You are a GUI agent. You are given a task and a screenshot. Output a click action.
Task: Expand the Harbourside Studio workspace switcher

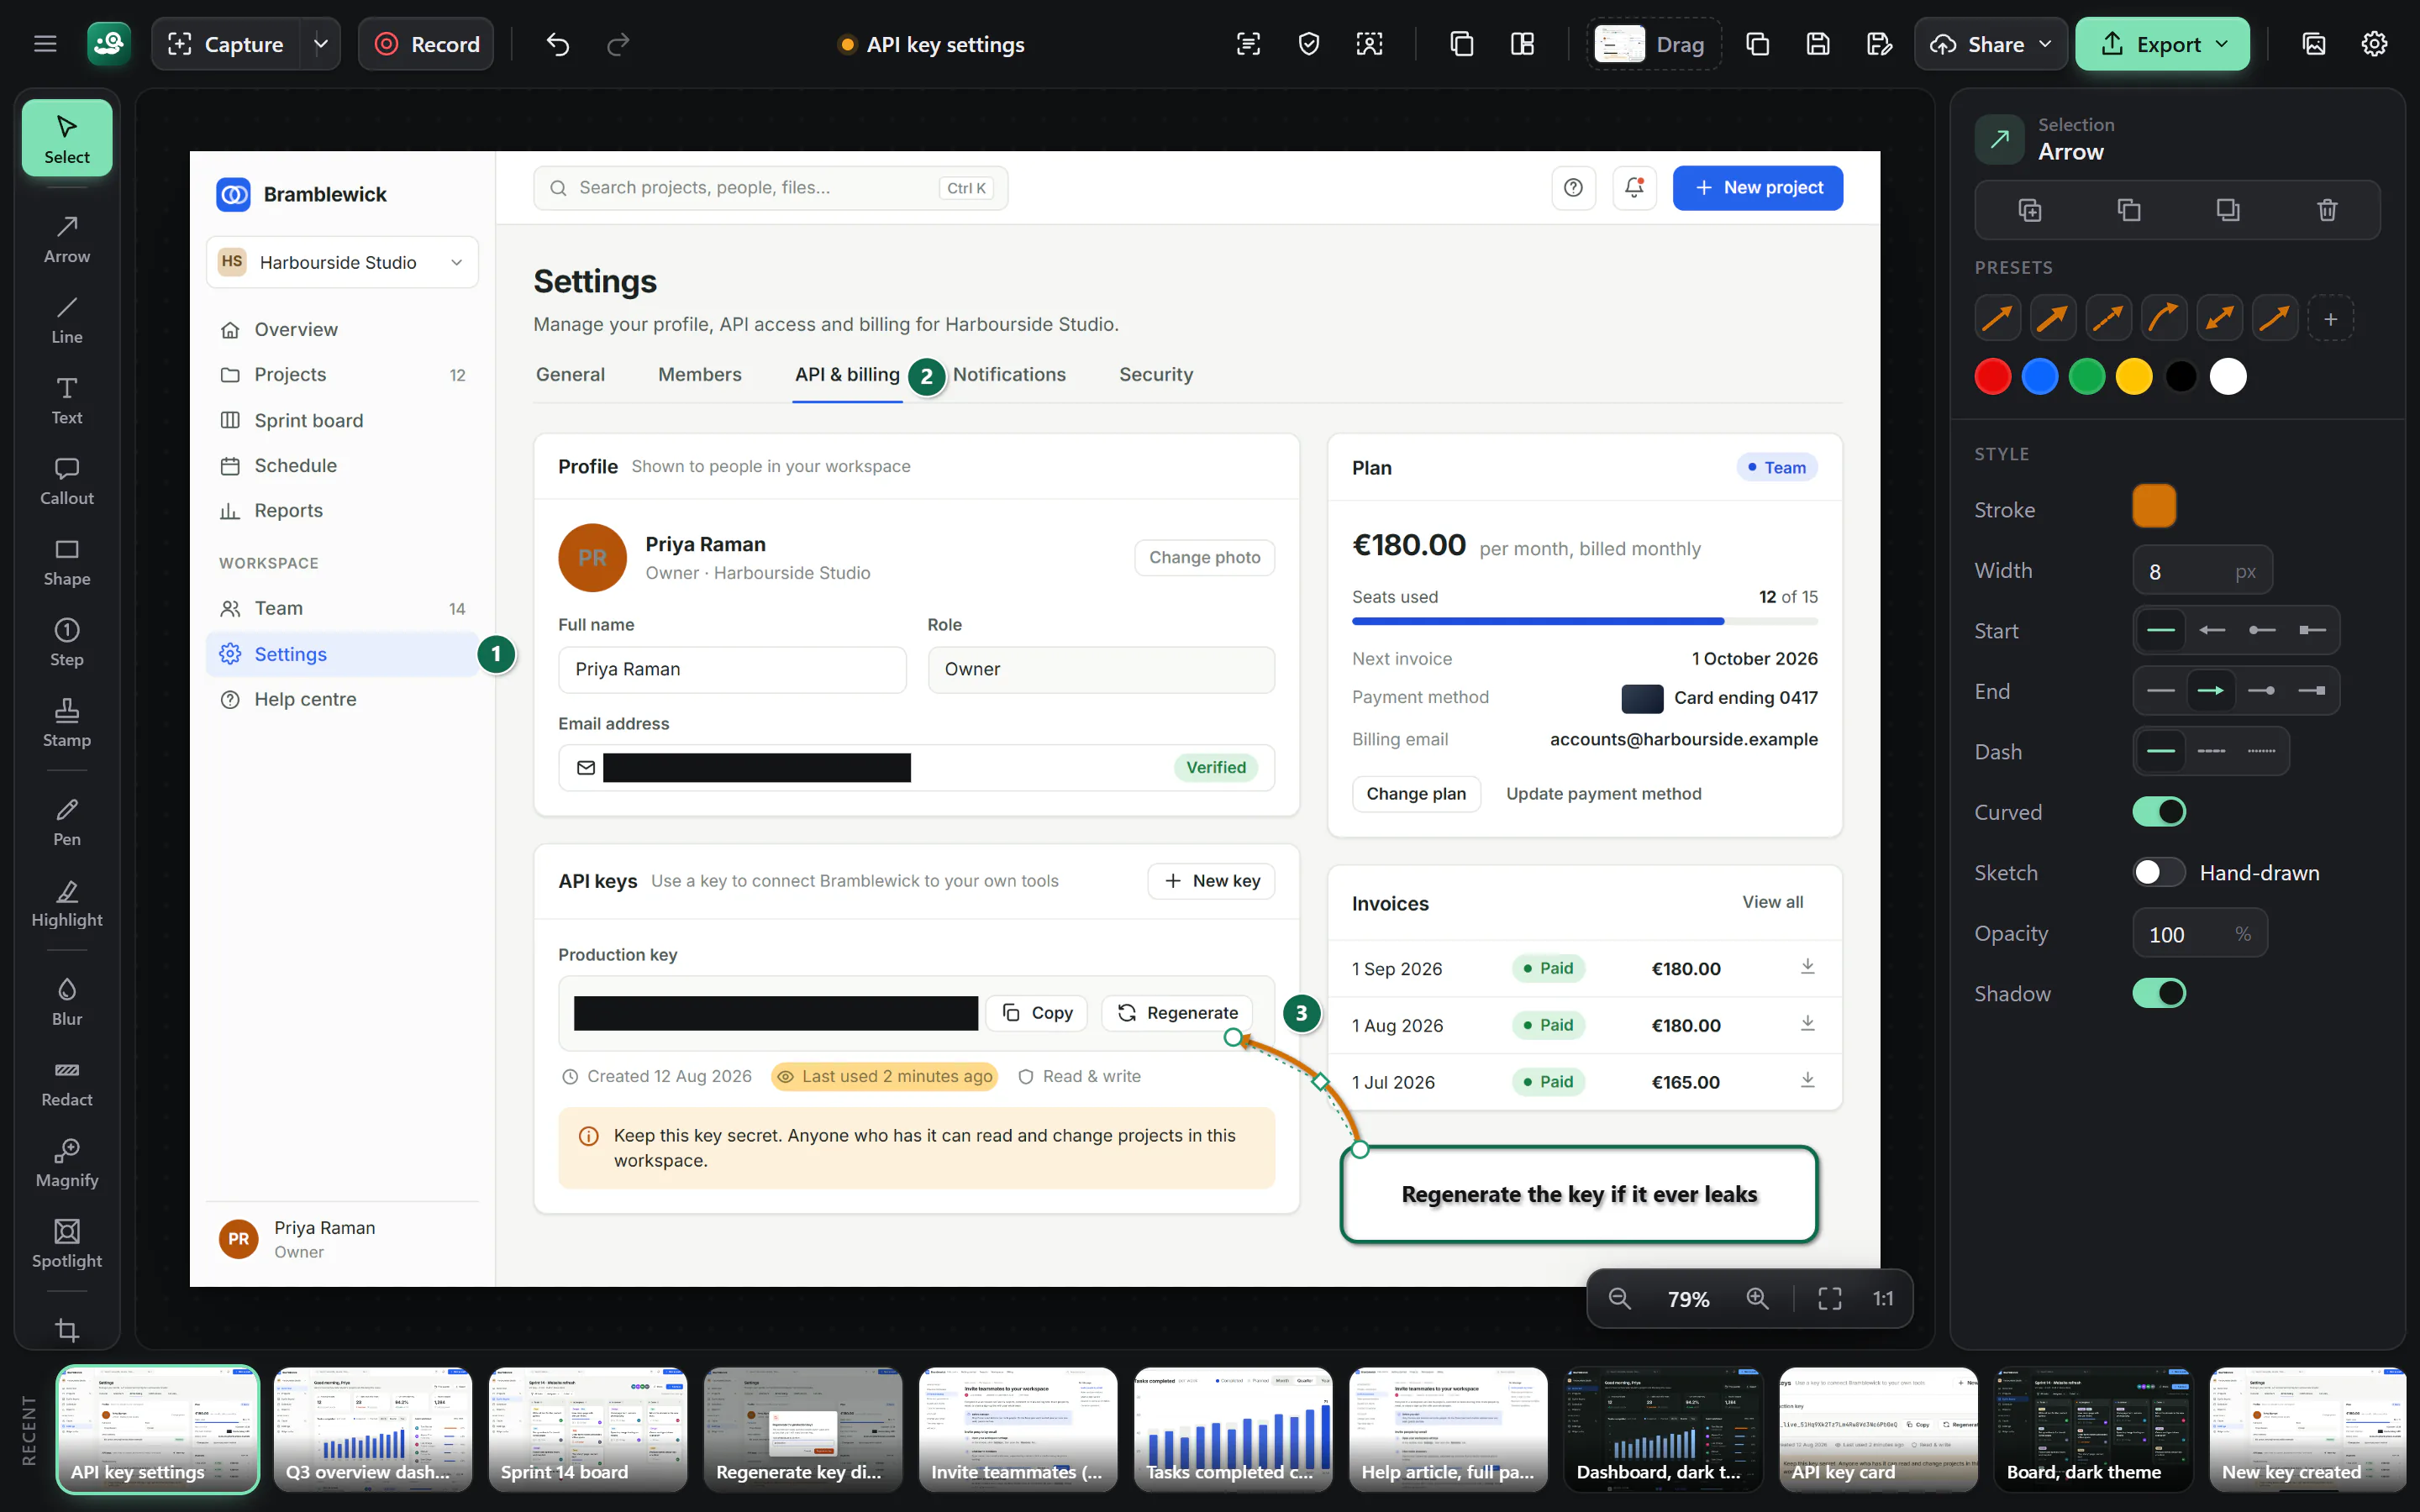(x=342, y=262)
